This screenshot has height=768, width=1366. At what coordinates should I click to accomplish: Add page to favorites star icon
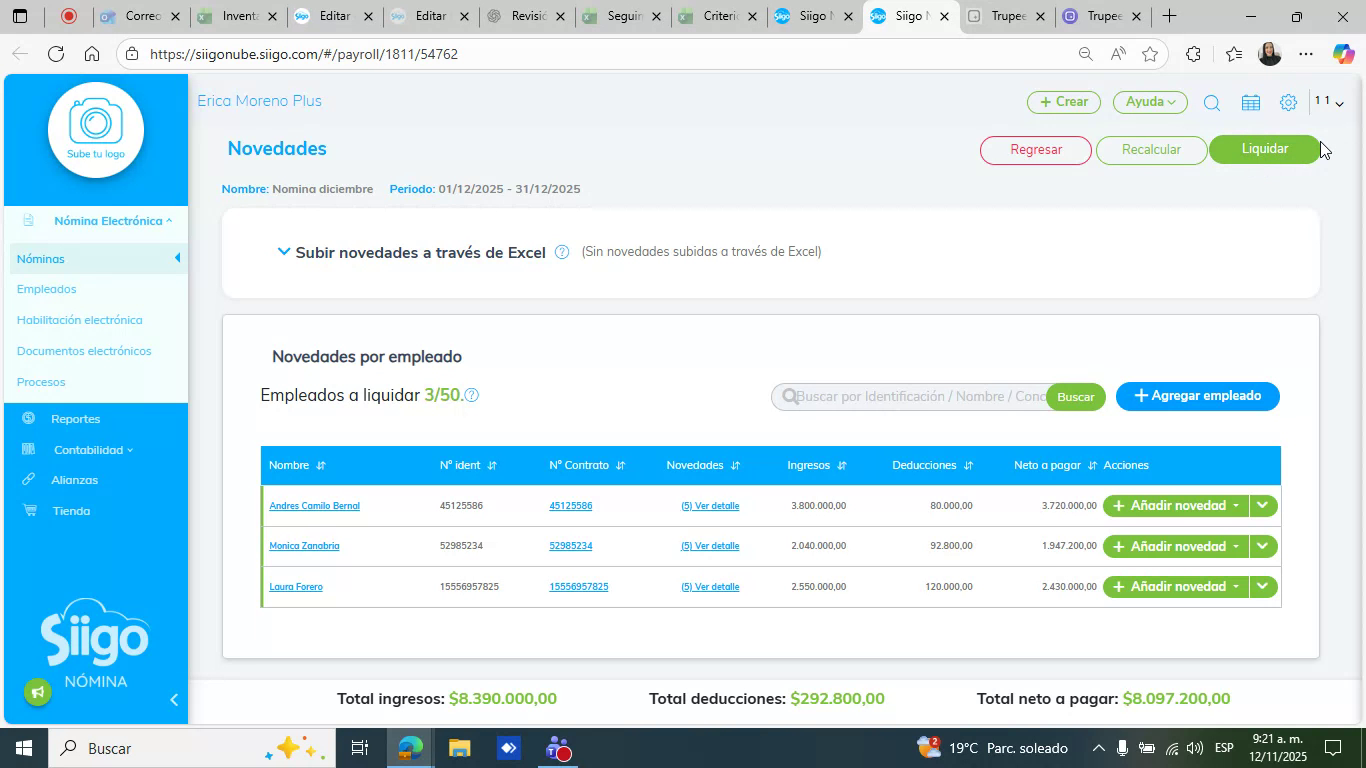pyautogui.click(x=1150, y=54)
